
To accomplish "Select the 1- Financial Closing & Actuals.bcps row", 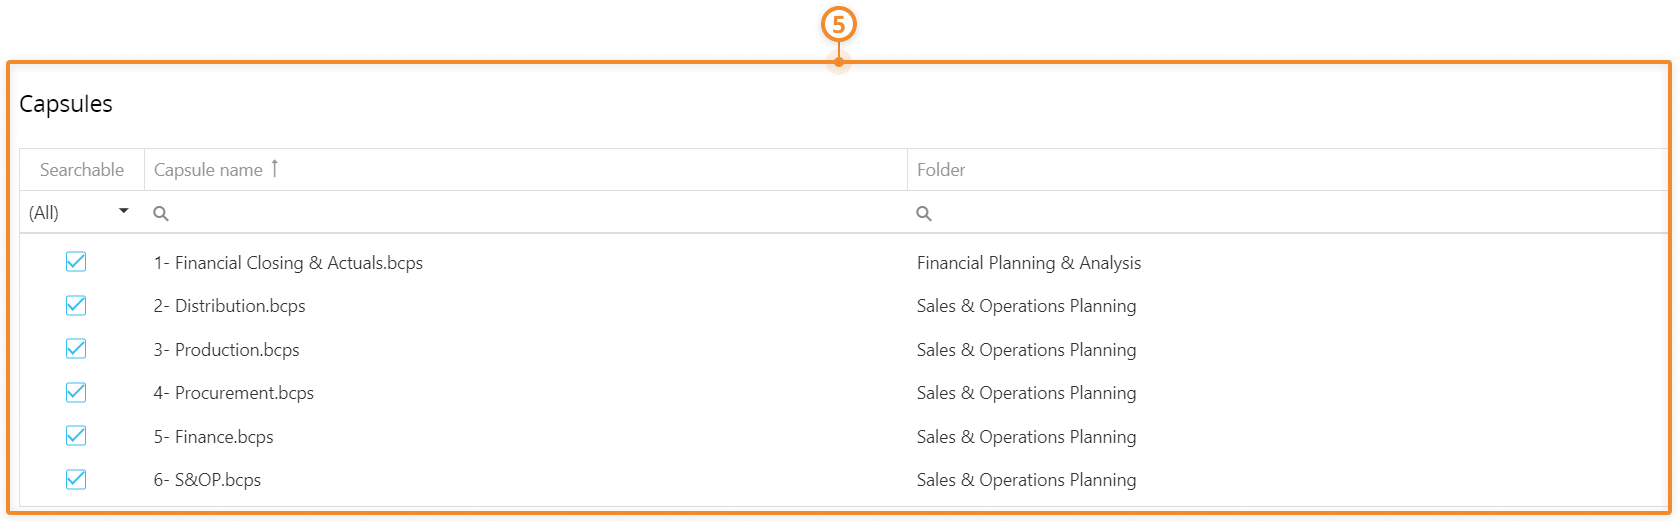I will click(x=844, y=263).
